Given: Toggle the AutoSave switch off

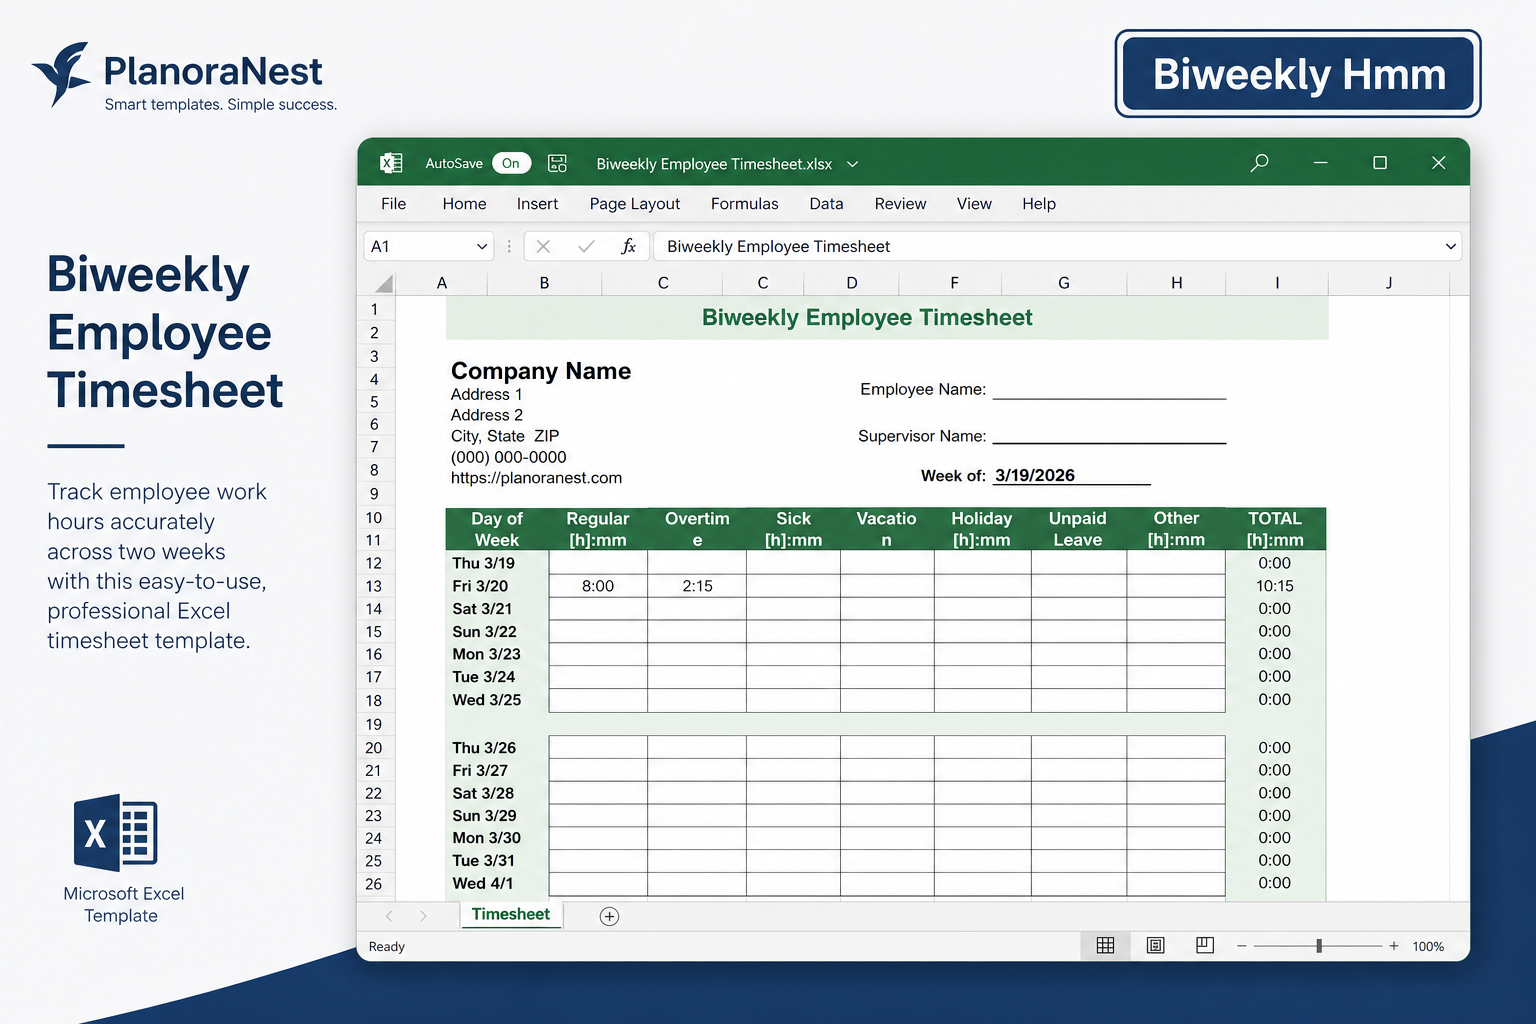Looking at the screenshot, I should tap(511, 163).
